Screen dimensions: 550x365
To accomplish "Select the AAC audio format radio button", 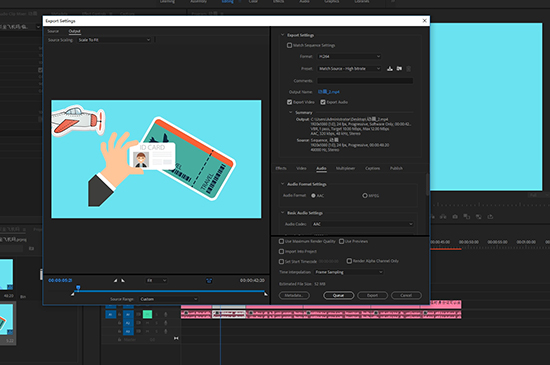I will pos(313,196).
